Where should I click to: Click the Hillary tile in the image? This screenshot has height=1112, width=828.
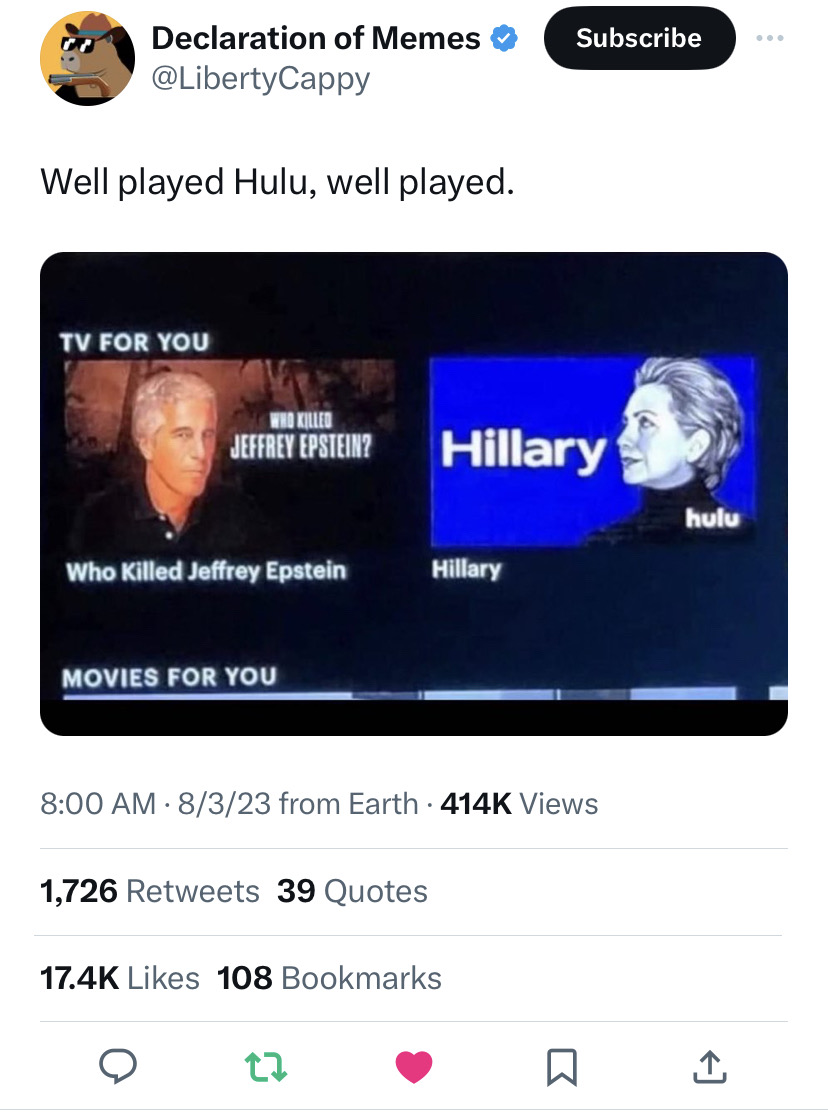pyautogui.click(x=592, y=452)
